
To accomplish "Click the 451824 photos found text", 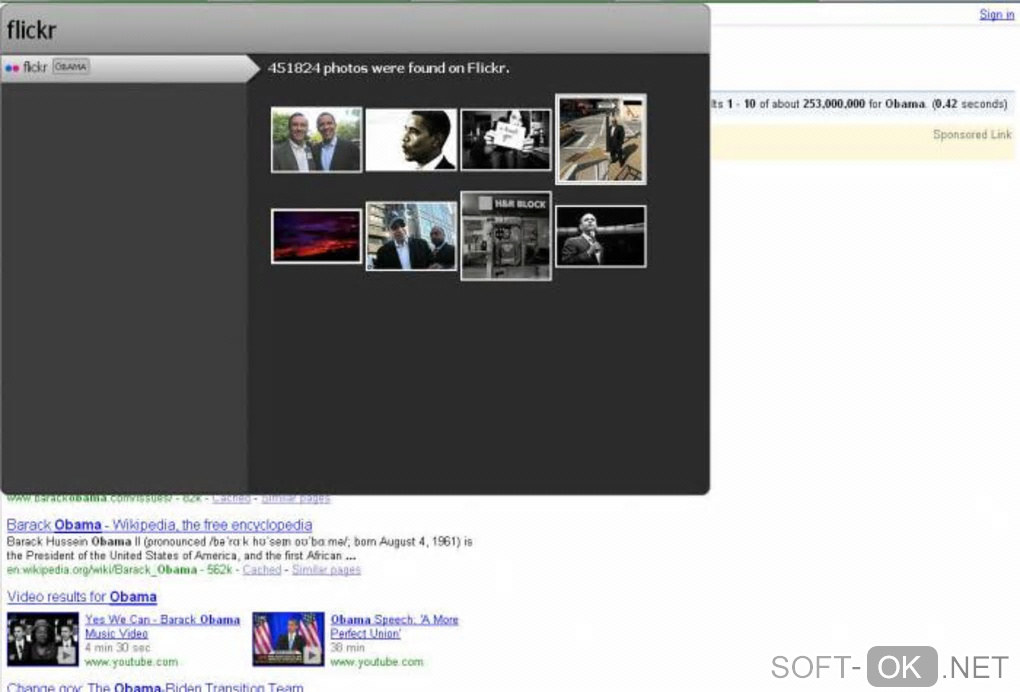I will pyautogui.click(x=388, y=68).
